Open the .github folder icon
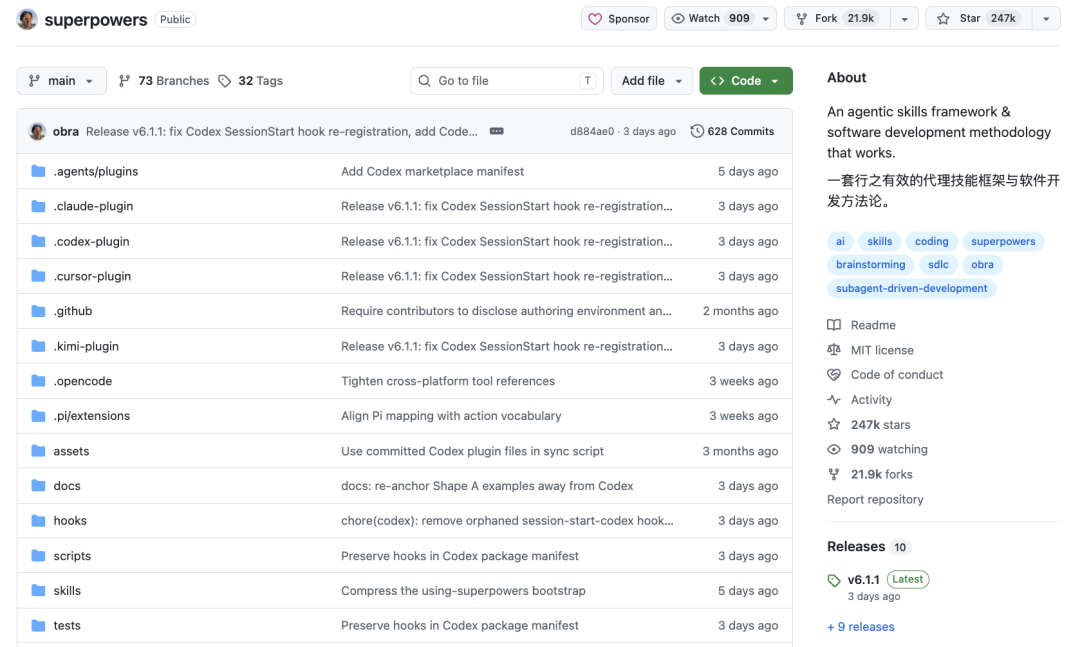This screenshot has height=647, width=1080. coord(39,311)
